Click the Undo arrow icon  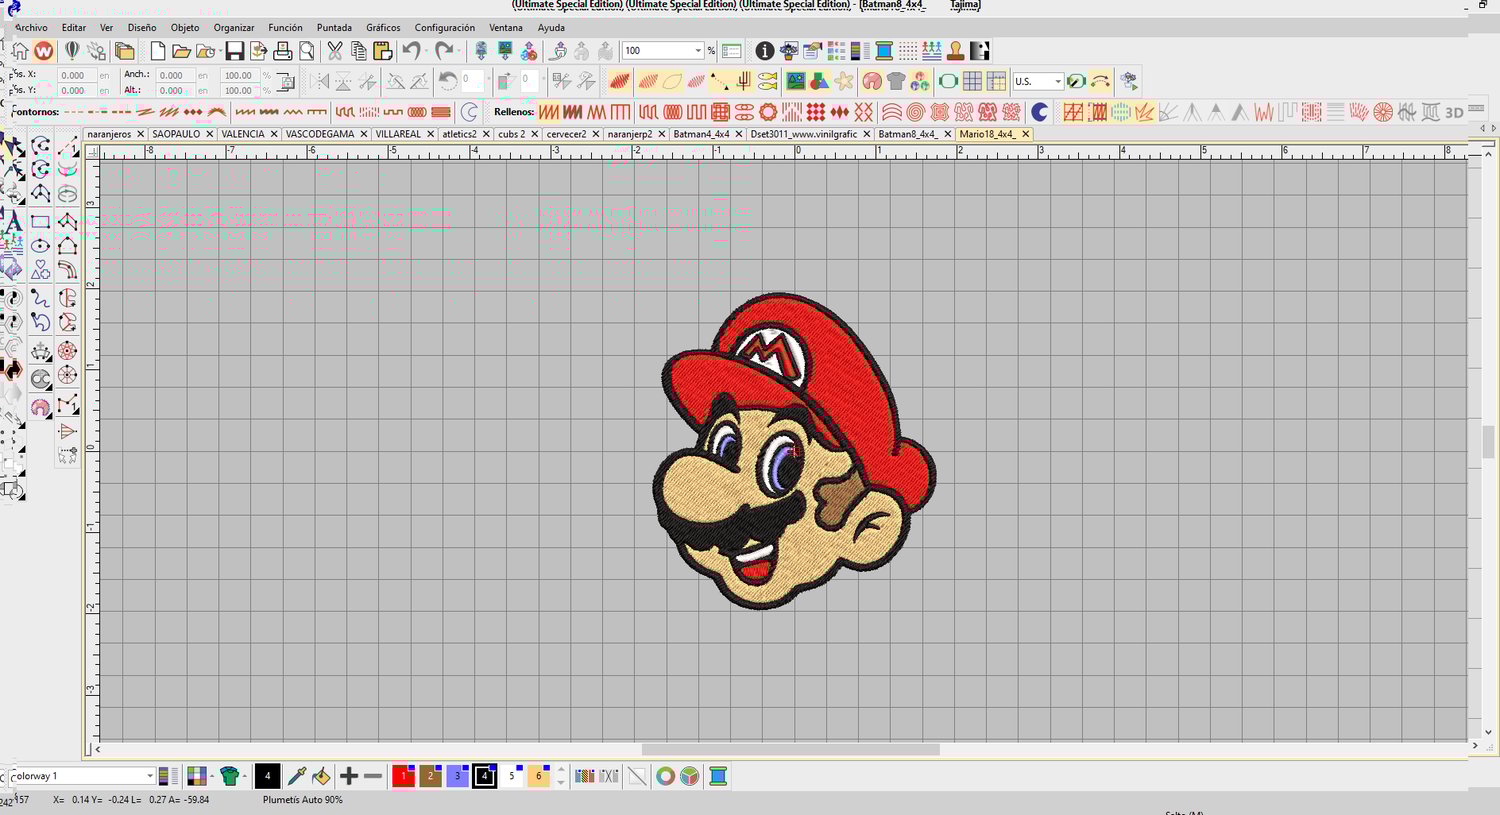click(x=411, y=51)
